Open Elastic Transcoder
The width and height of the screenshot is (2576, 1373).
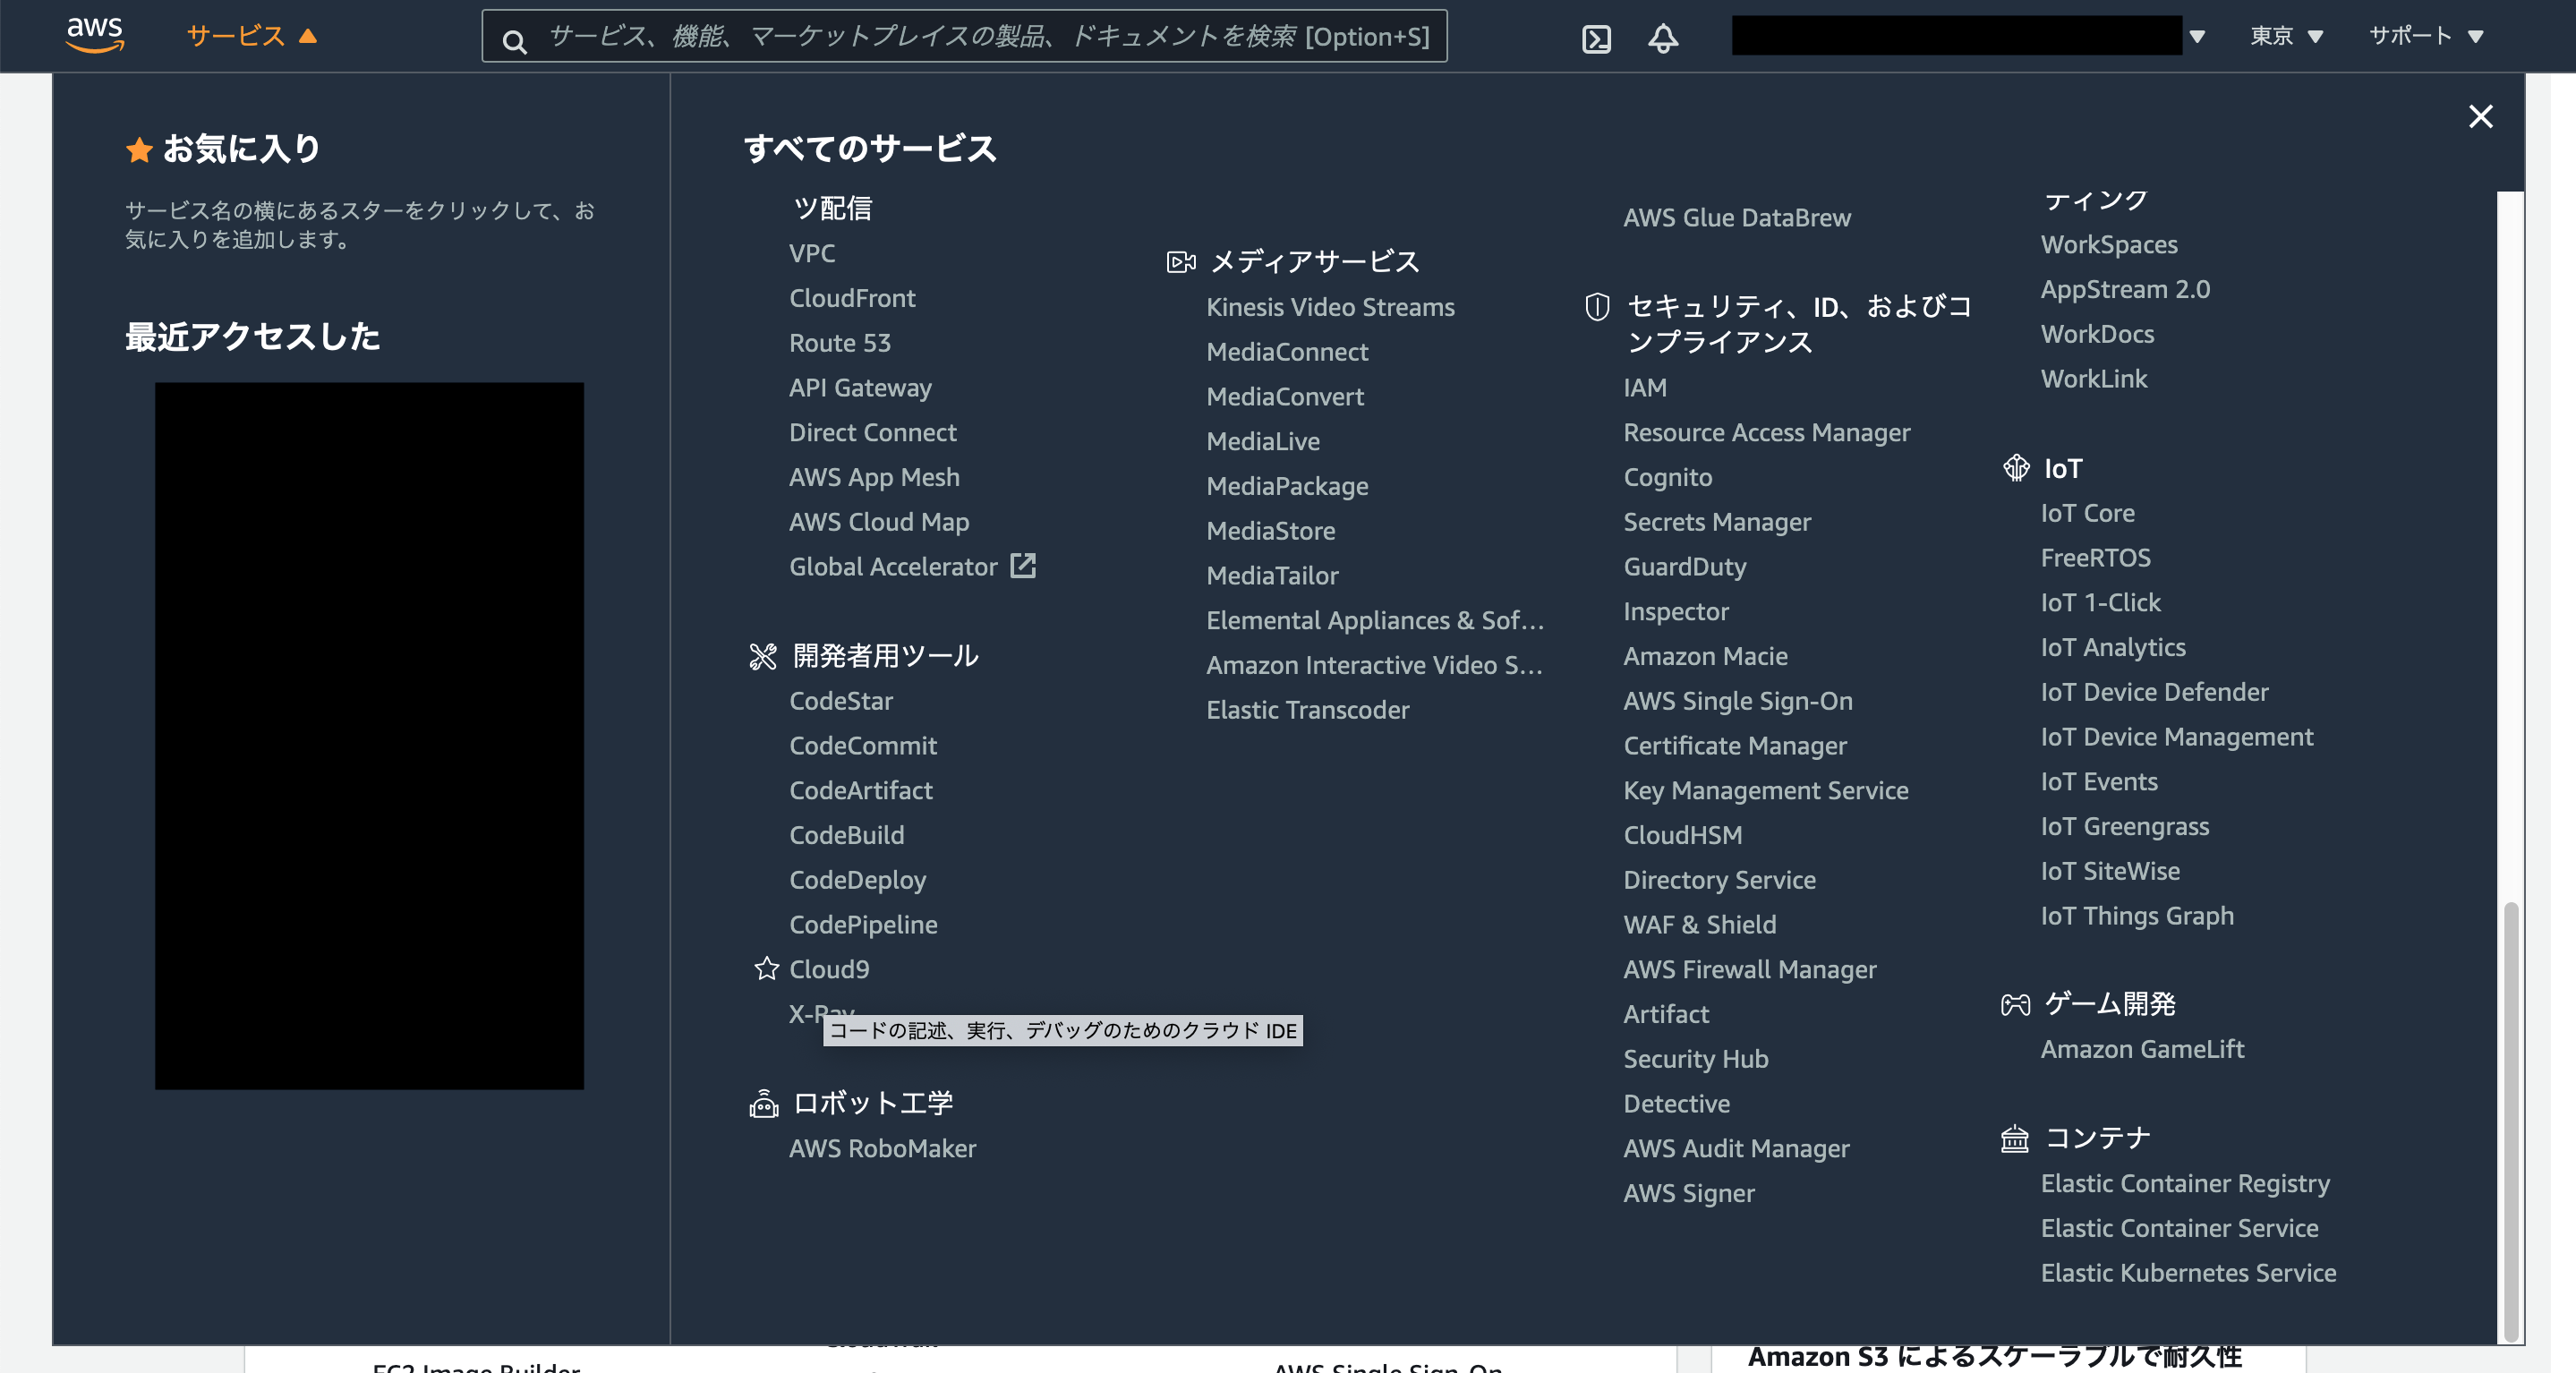[1307, 710]
